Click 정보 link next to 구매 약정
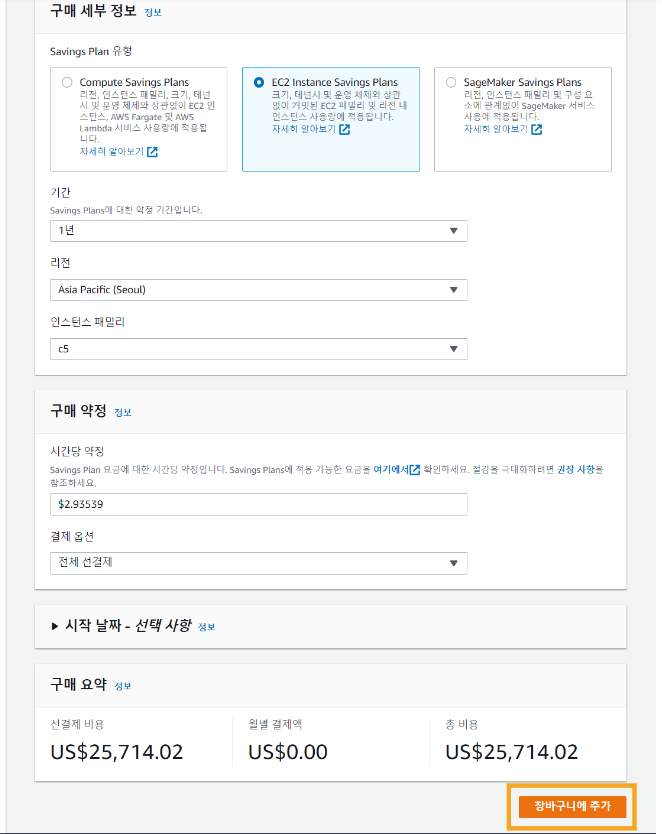Image resolution: width=662 pixels, height=834 pixels. pyautogui.click(x=123, y=412)
